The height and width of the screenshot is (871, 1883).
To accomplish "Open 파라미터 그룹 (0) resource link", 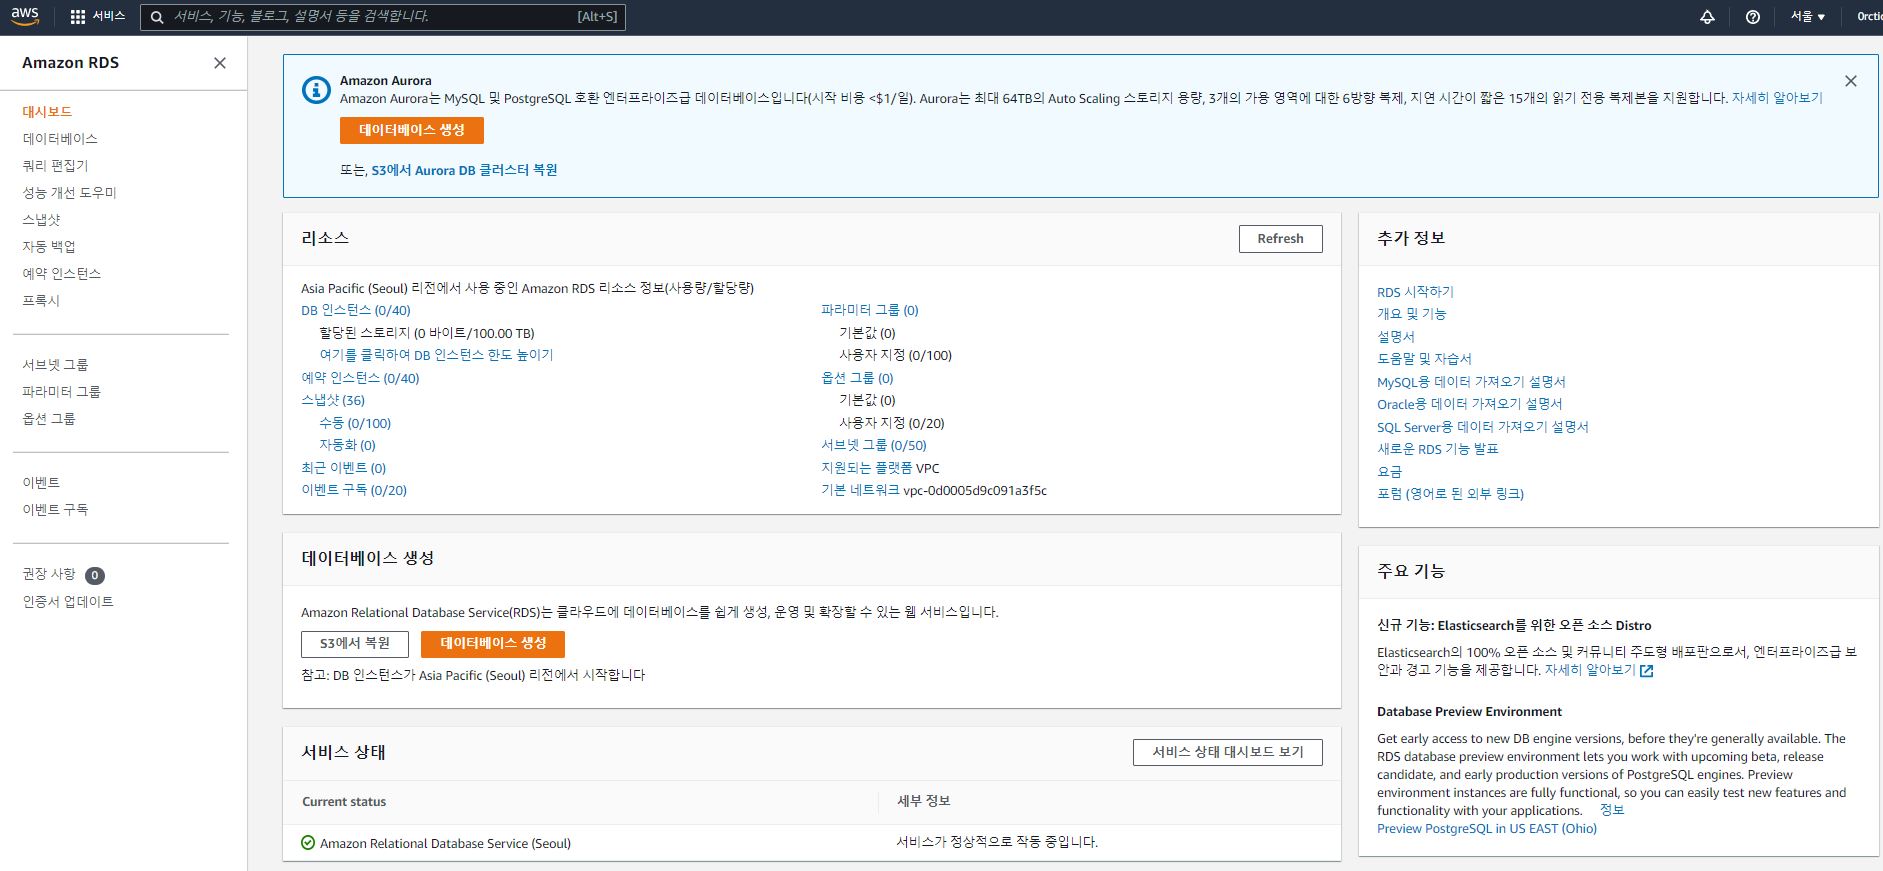I will point(869,311).
